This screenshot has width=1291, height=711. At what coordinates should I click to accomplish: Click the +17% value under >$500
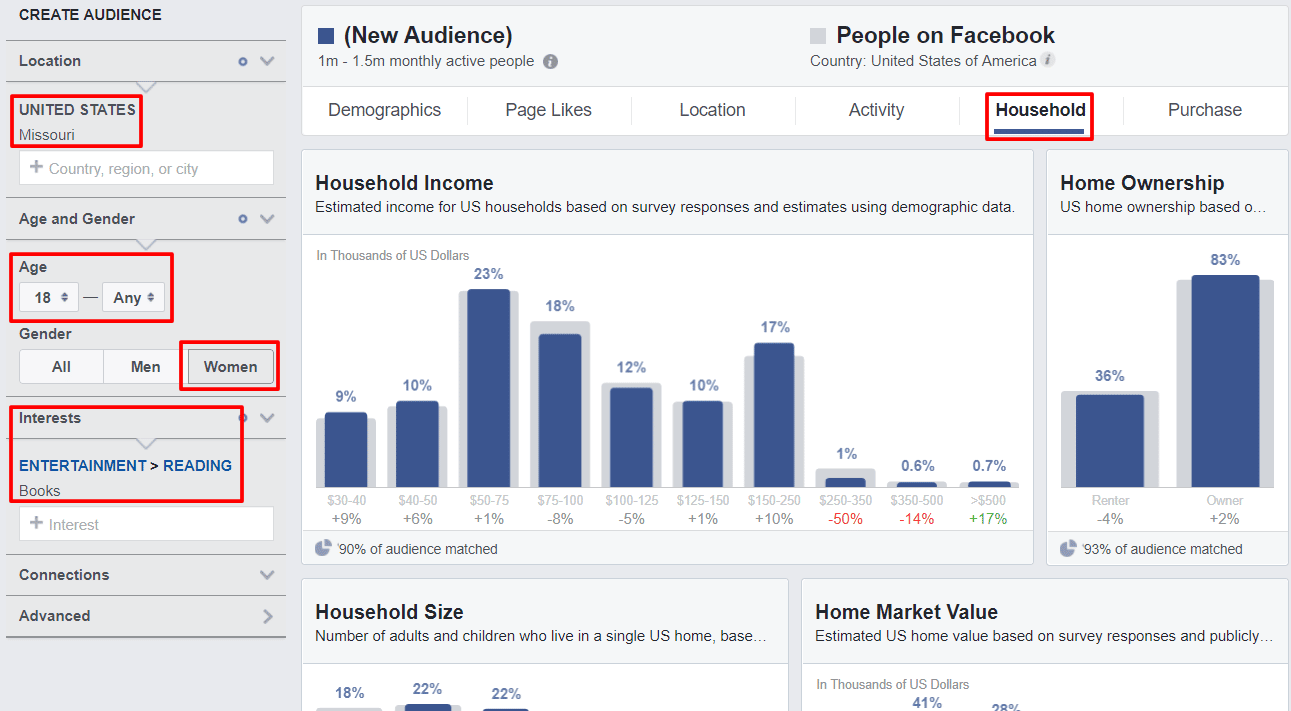[989, 519]
